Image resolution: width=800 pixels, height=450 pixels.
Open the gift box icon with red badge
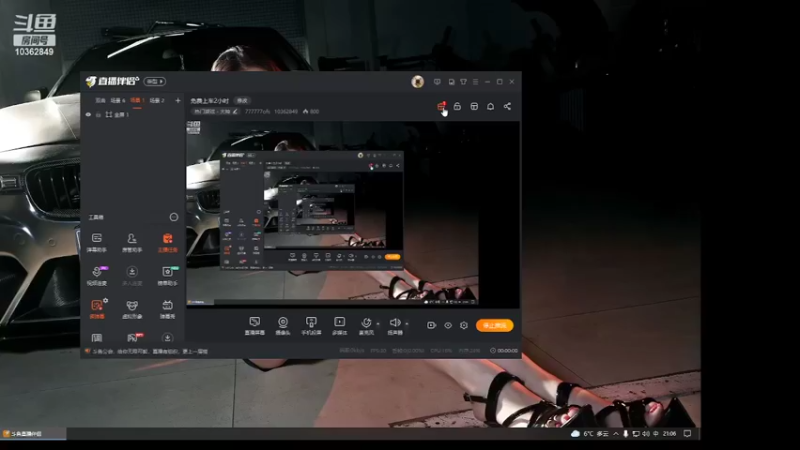point(441,106)
